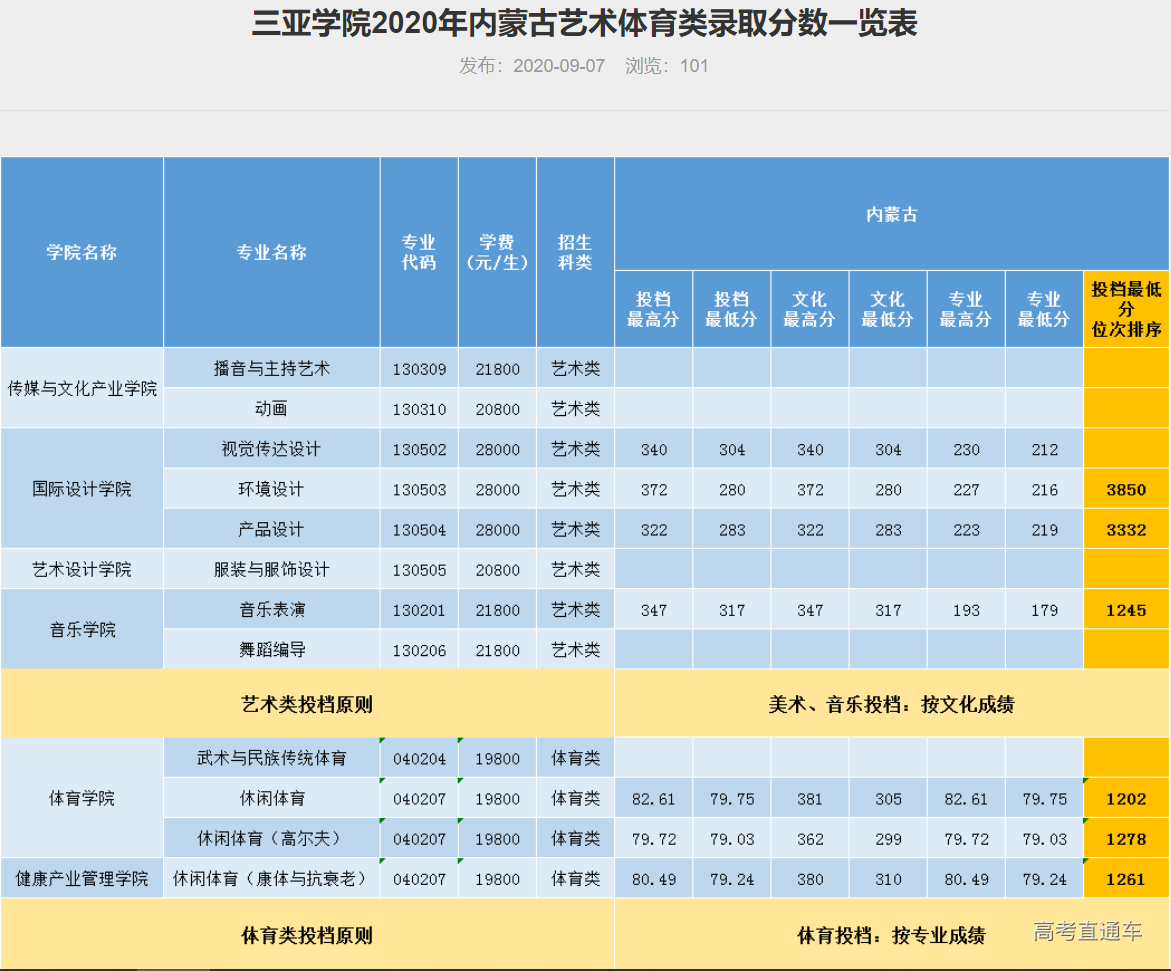Click the view count 浏览：101
The image size is (1171, 971).
point(666,67)
